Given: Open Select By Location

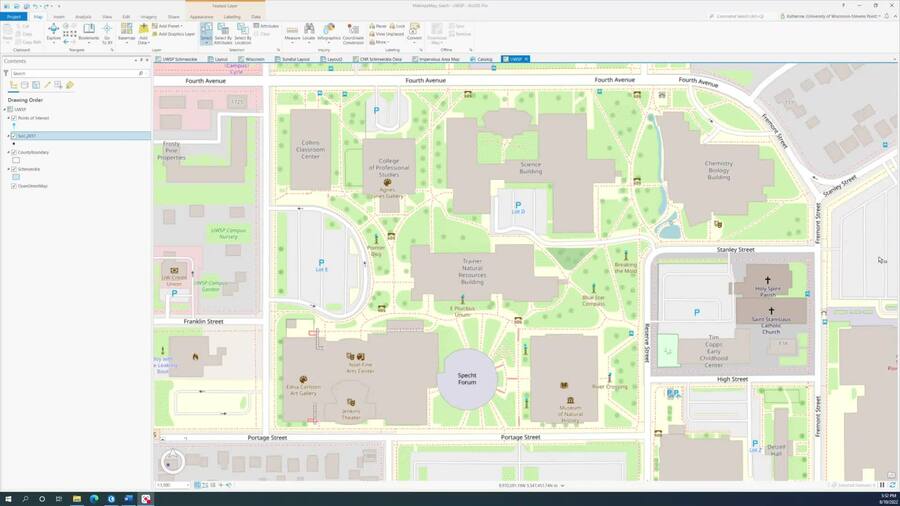Looking at the screenshot, I should pyautogui.click(x=243, y=32).
